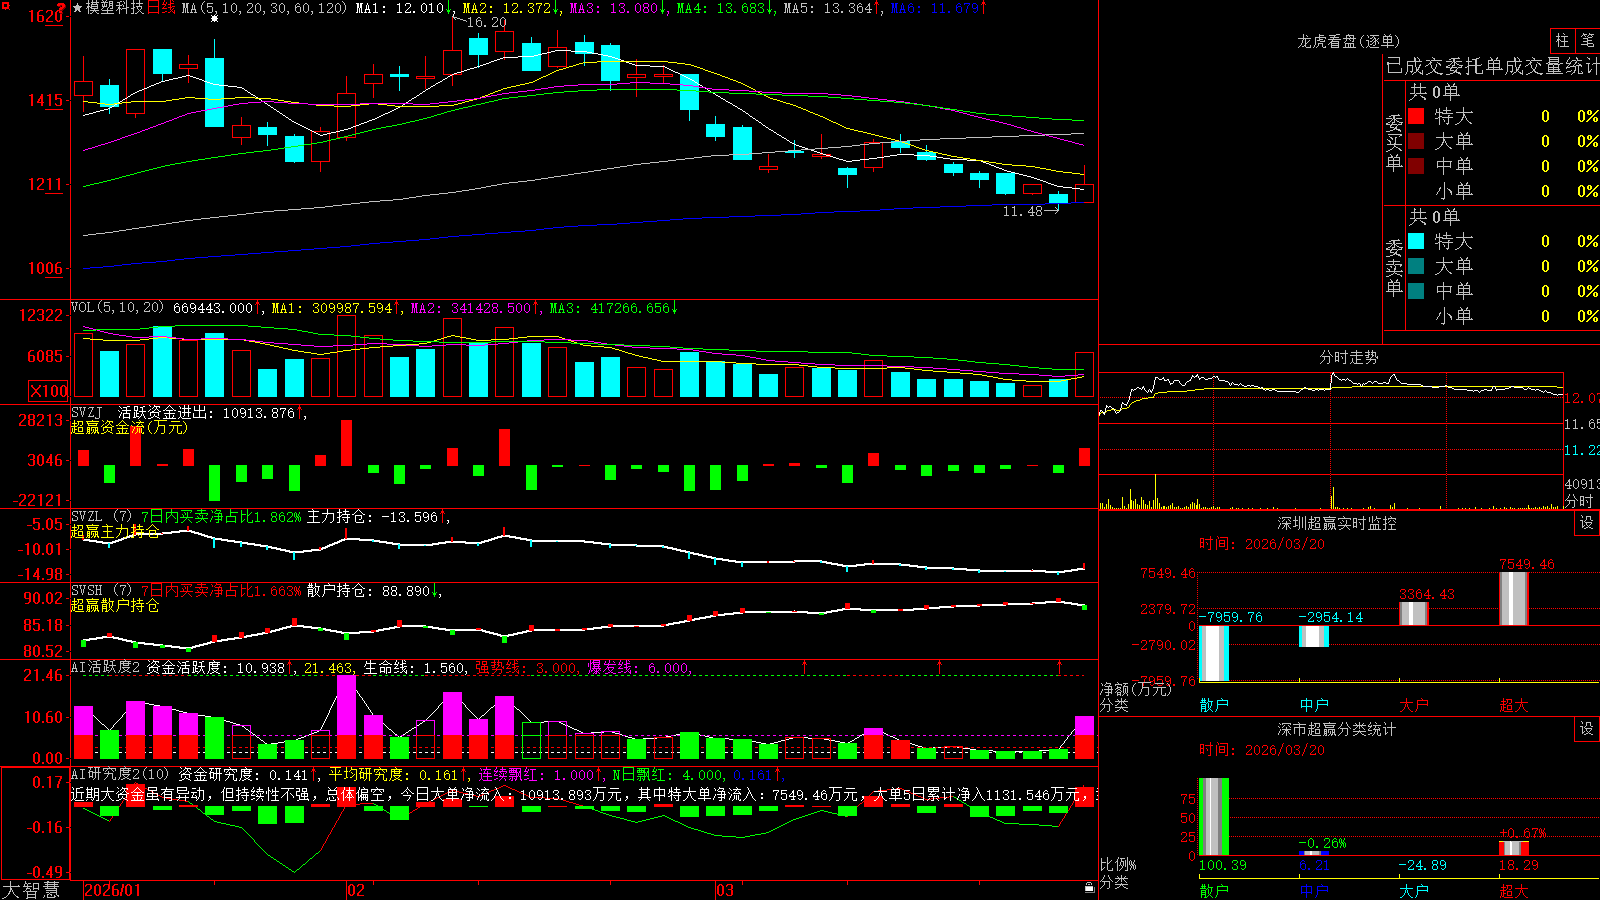The height and width of the screenshot is (900, 1600).
Task: Switch to 笔 tick view
Action: (1587, 40)
